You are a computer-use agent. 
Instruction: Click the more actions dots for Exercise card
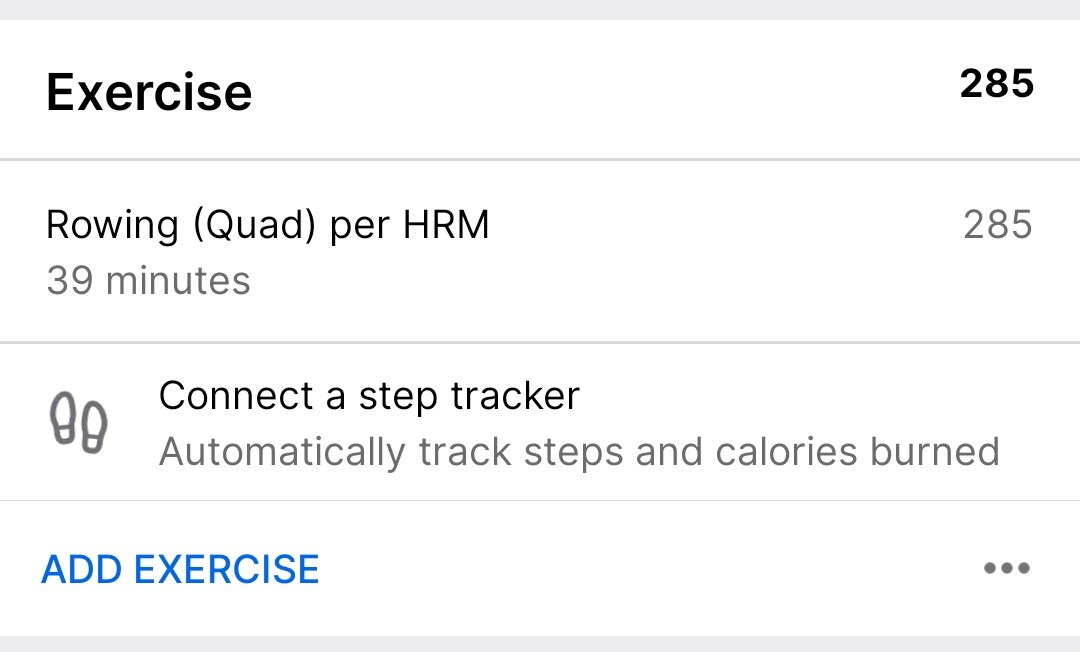click(1006, 568)
